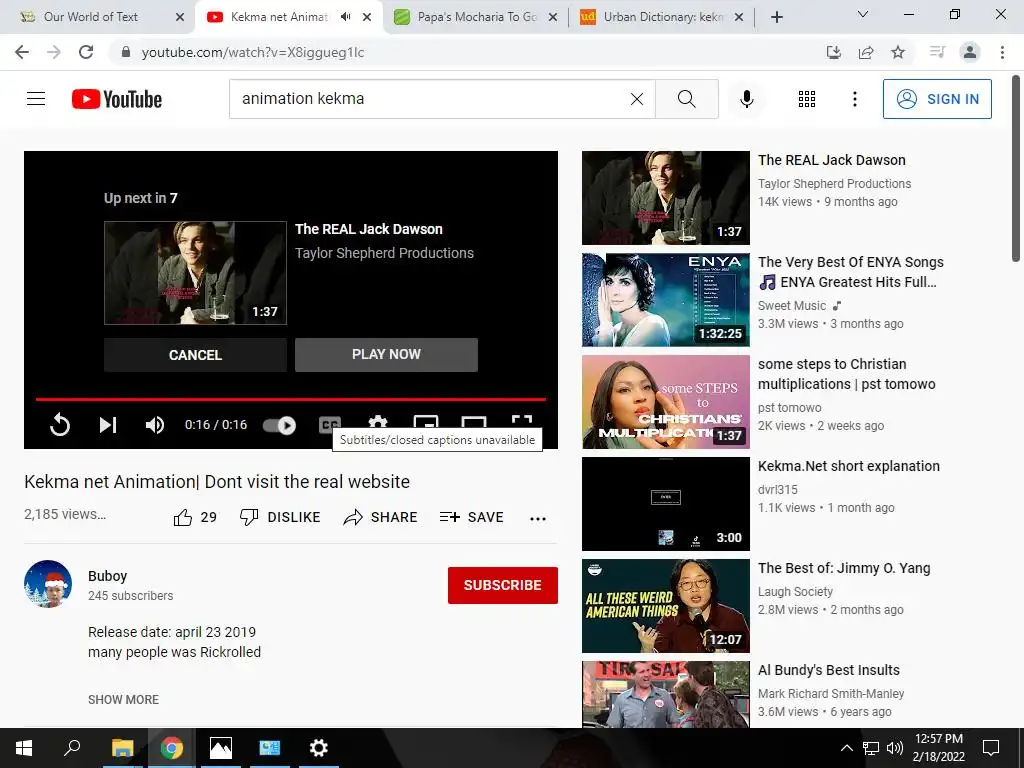The image size is (1024, 768).
Task: Click the DISLIKE thumbs down button
Action: coord(280,517)
